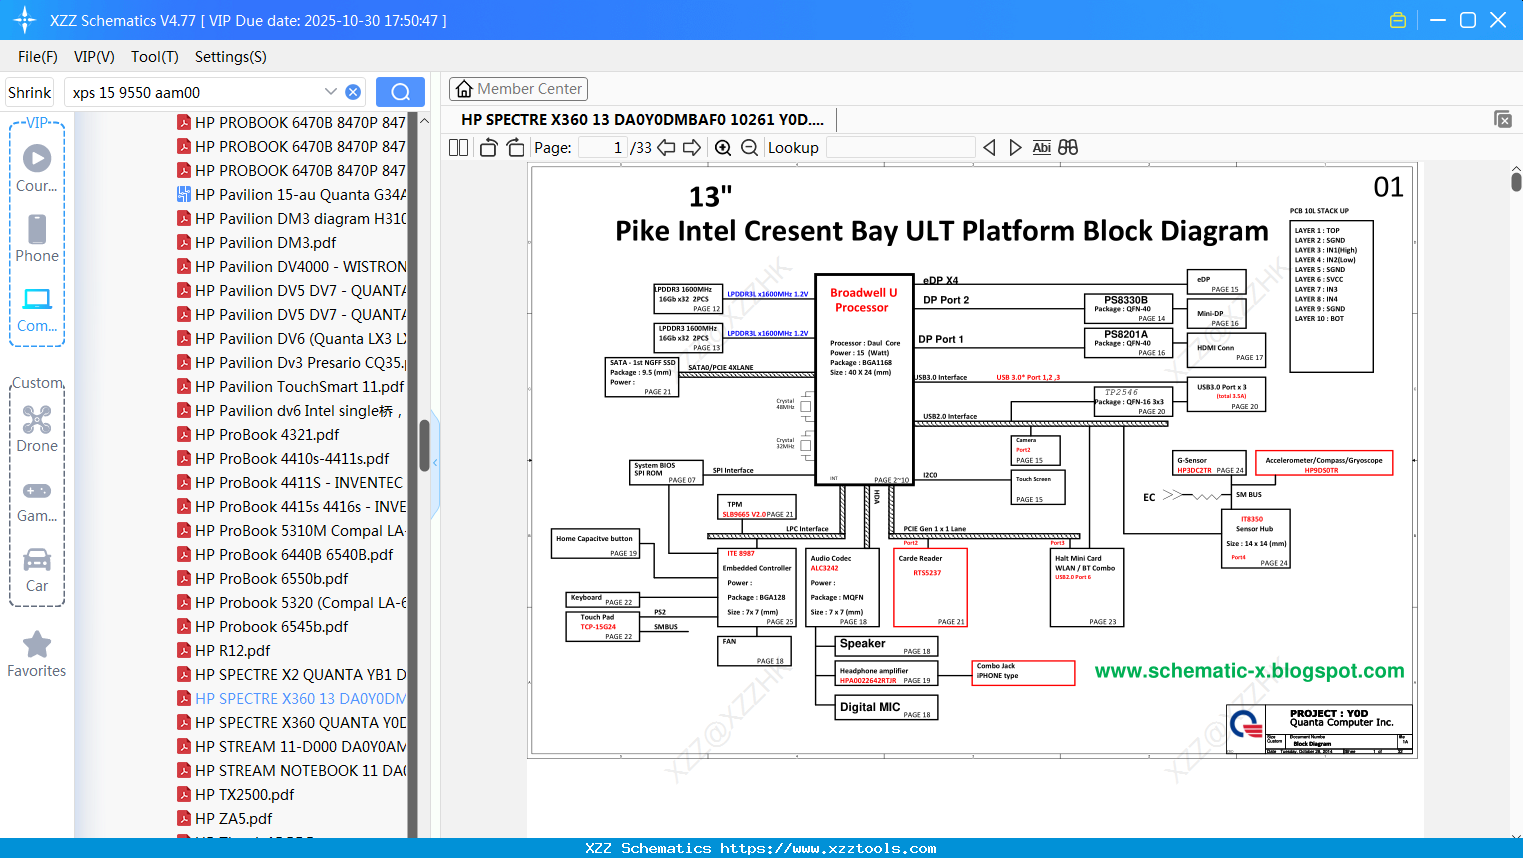Open the Tool(T) menu
The width and height of the screenshot is (1523, 858).
[155, 57]
